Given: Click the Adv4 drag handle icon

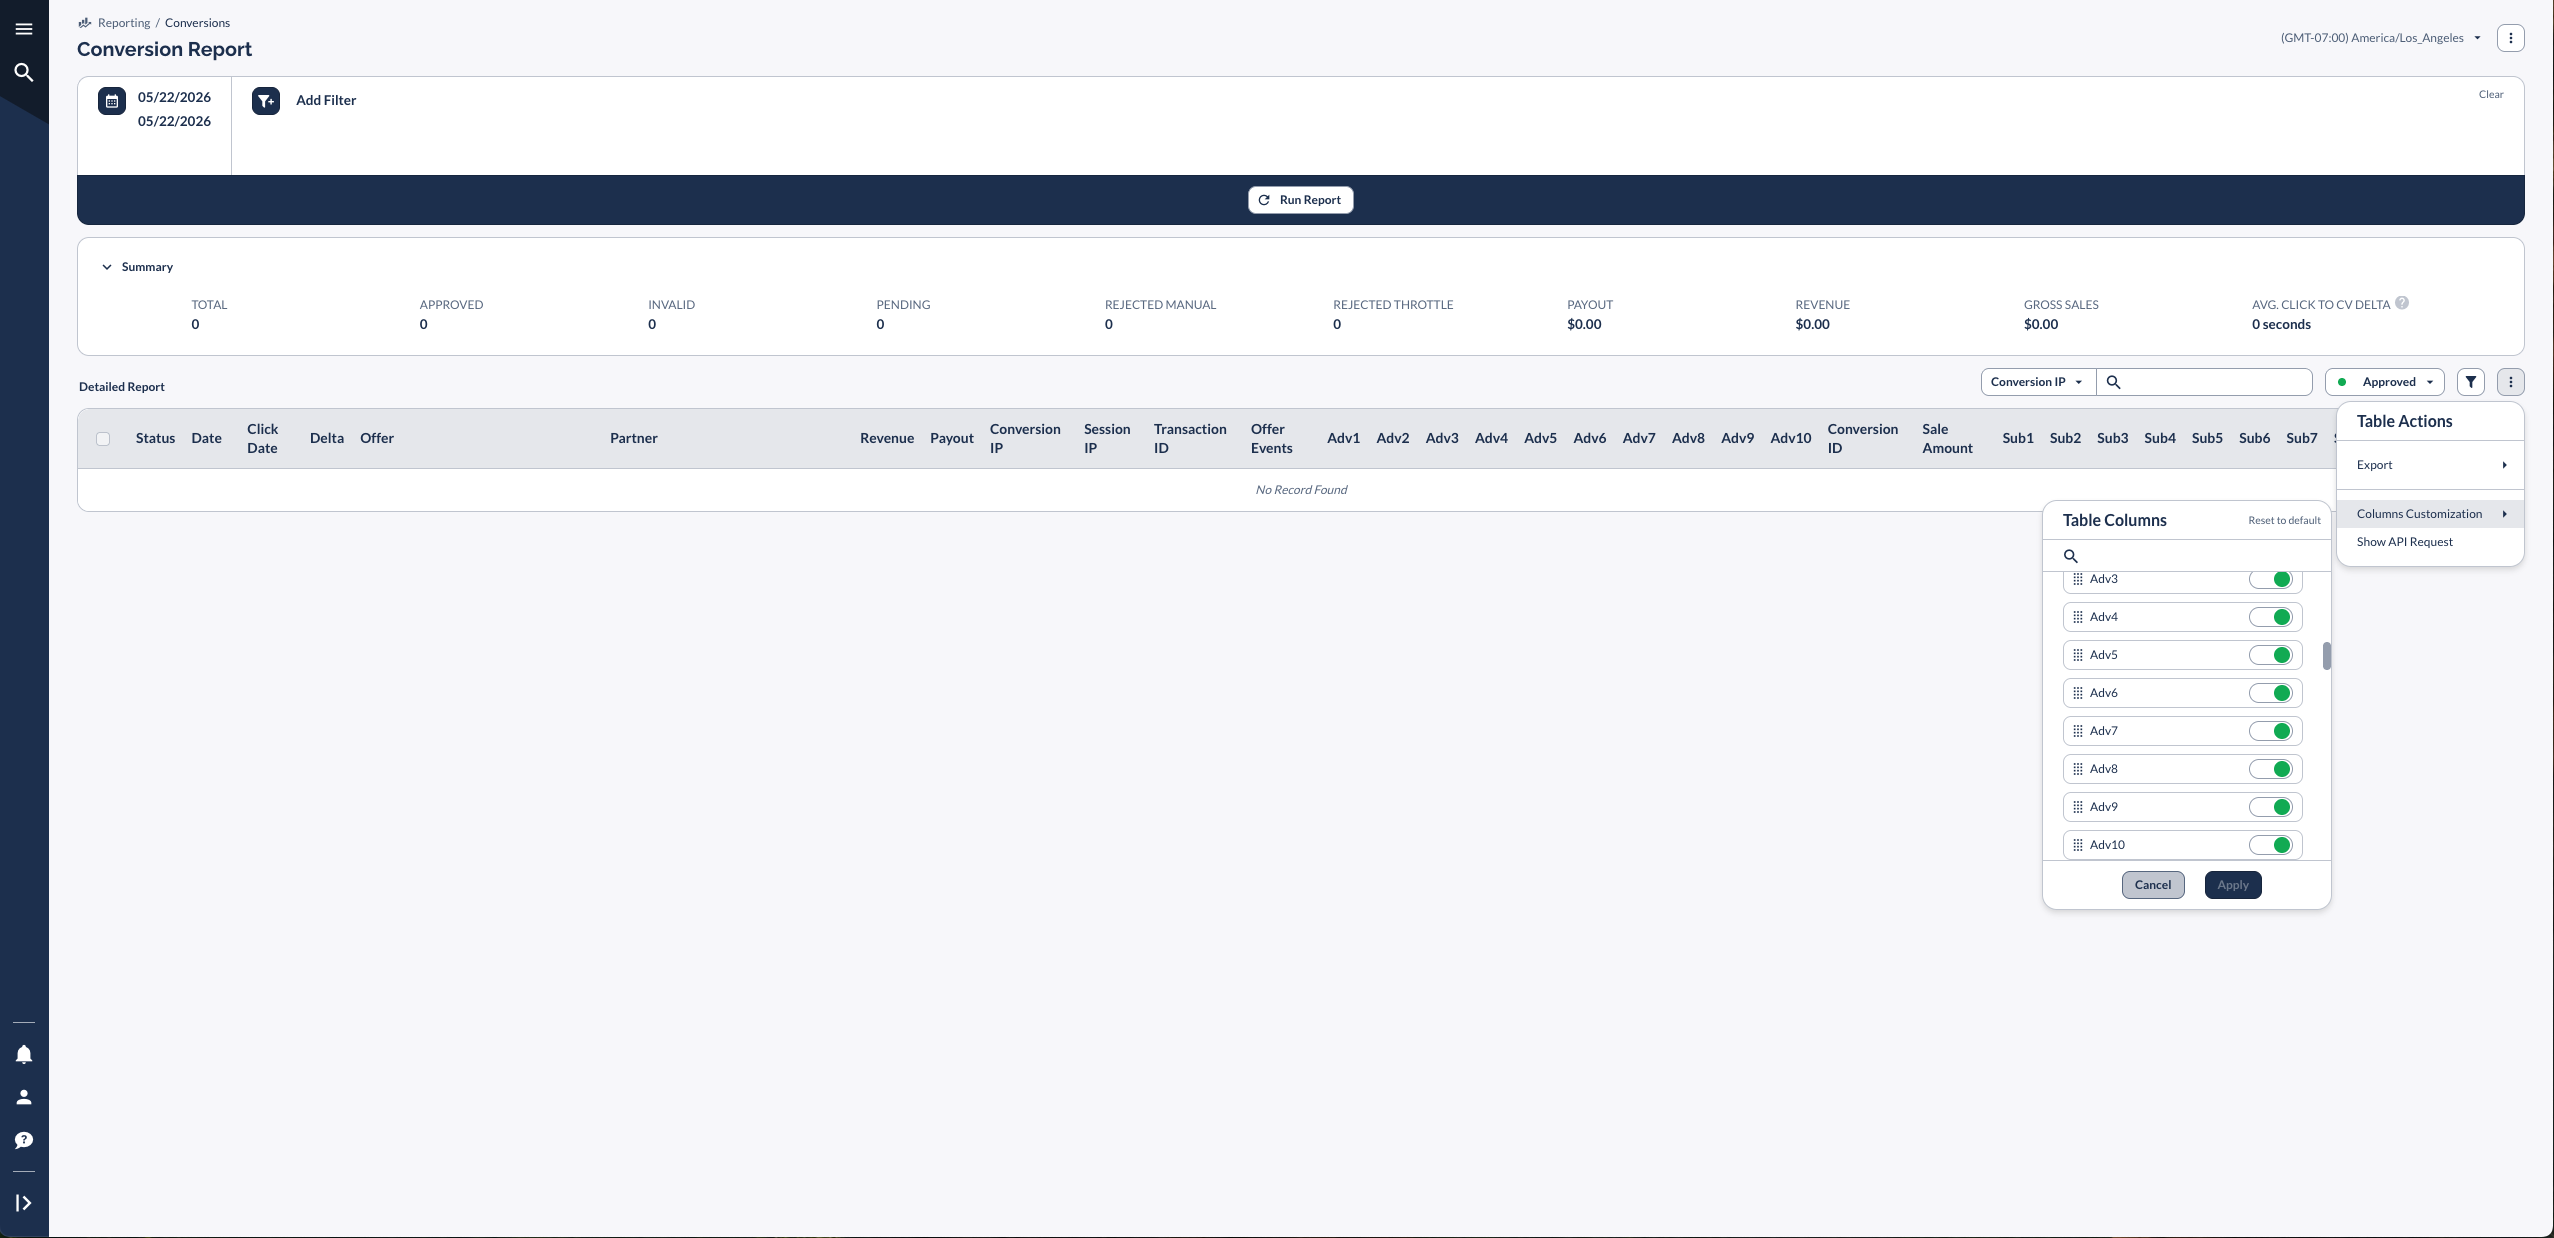Looking at the screenshot, I should point(2078,617).
